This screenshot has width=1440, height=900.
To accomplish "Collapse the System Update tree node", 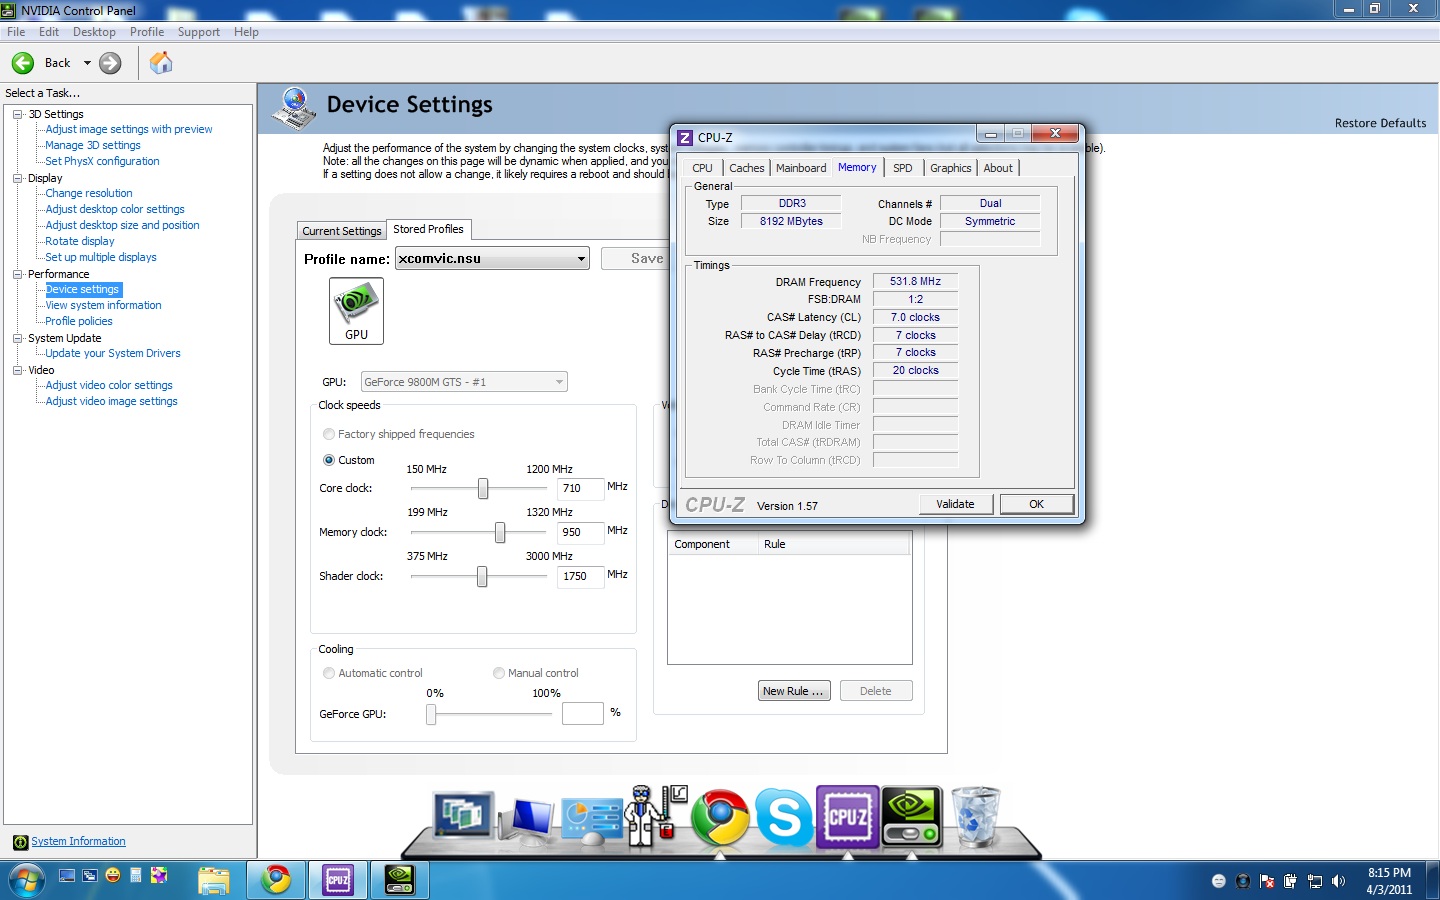I will tap(17, 338).
